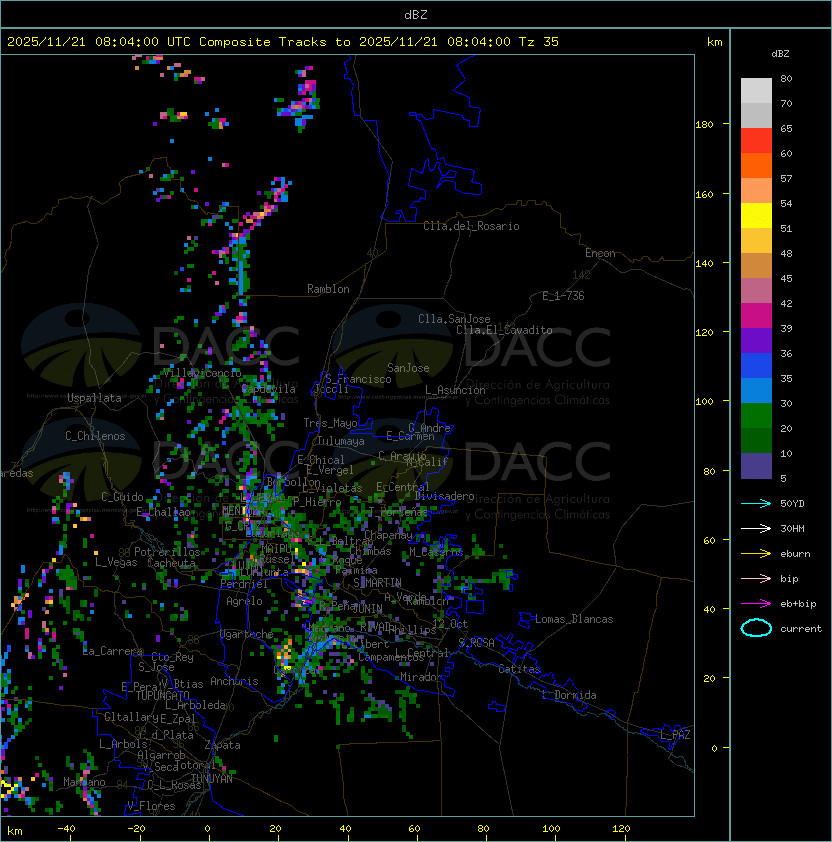Click the 100 km vertical axis tick
Image resolution: width=832 pixels, height=842 pixels.
tap(704, 402)
